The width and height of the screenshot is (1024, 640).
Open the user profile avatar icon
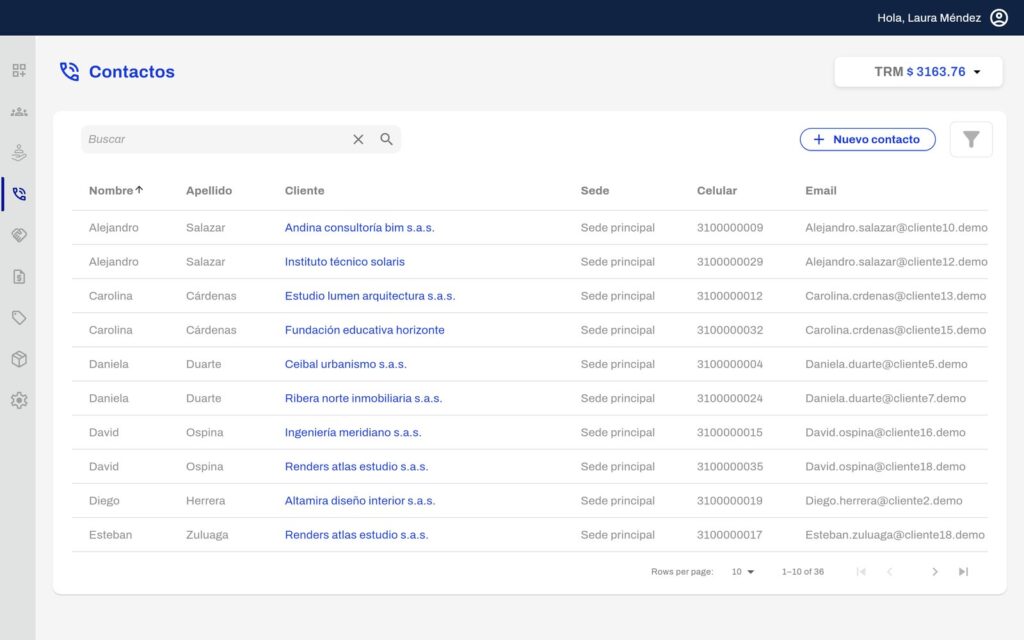click(999, 18)
